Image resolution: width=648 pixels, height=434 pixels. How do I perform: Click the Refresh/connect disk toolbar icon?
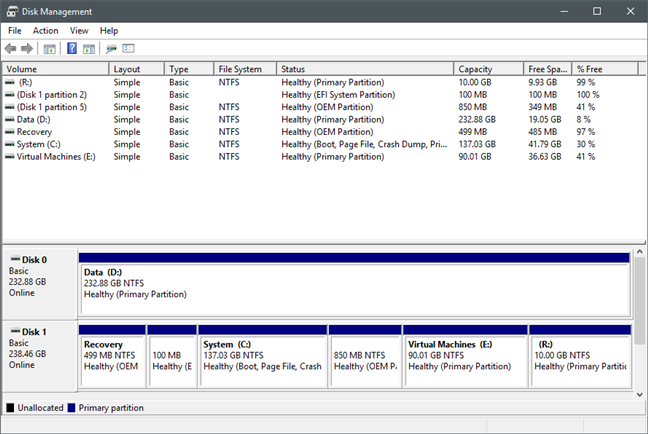[111, 48]
